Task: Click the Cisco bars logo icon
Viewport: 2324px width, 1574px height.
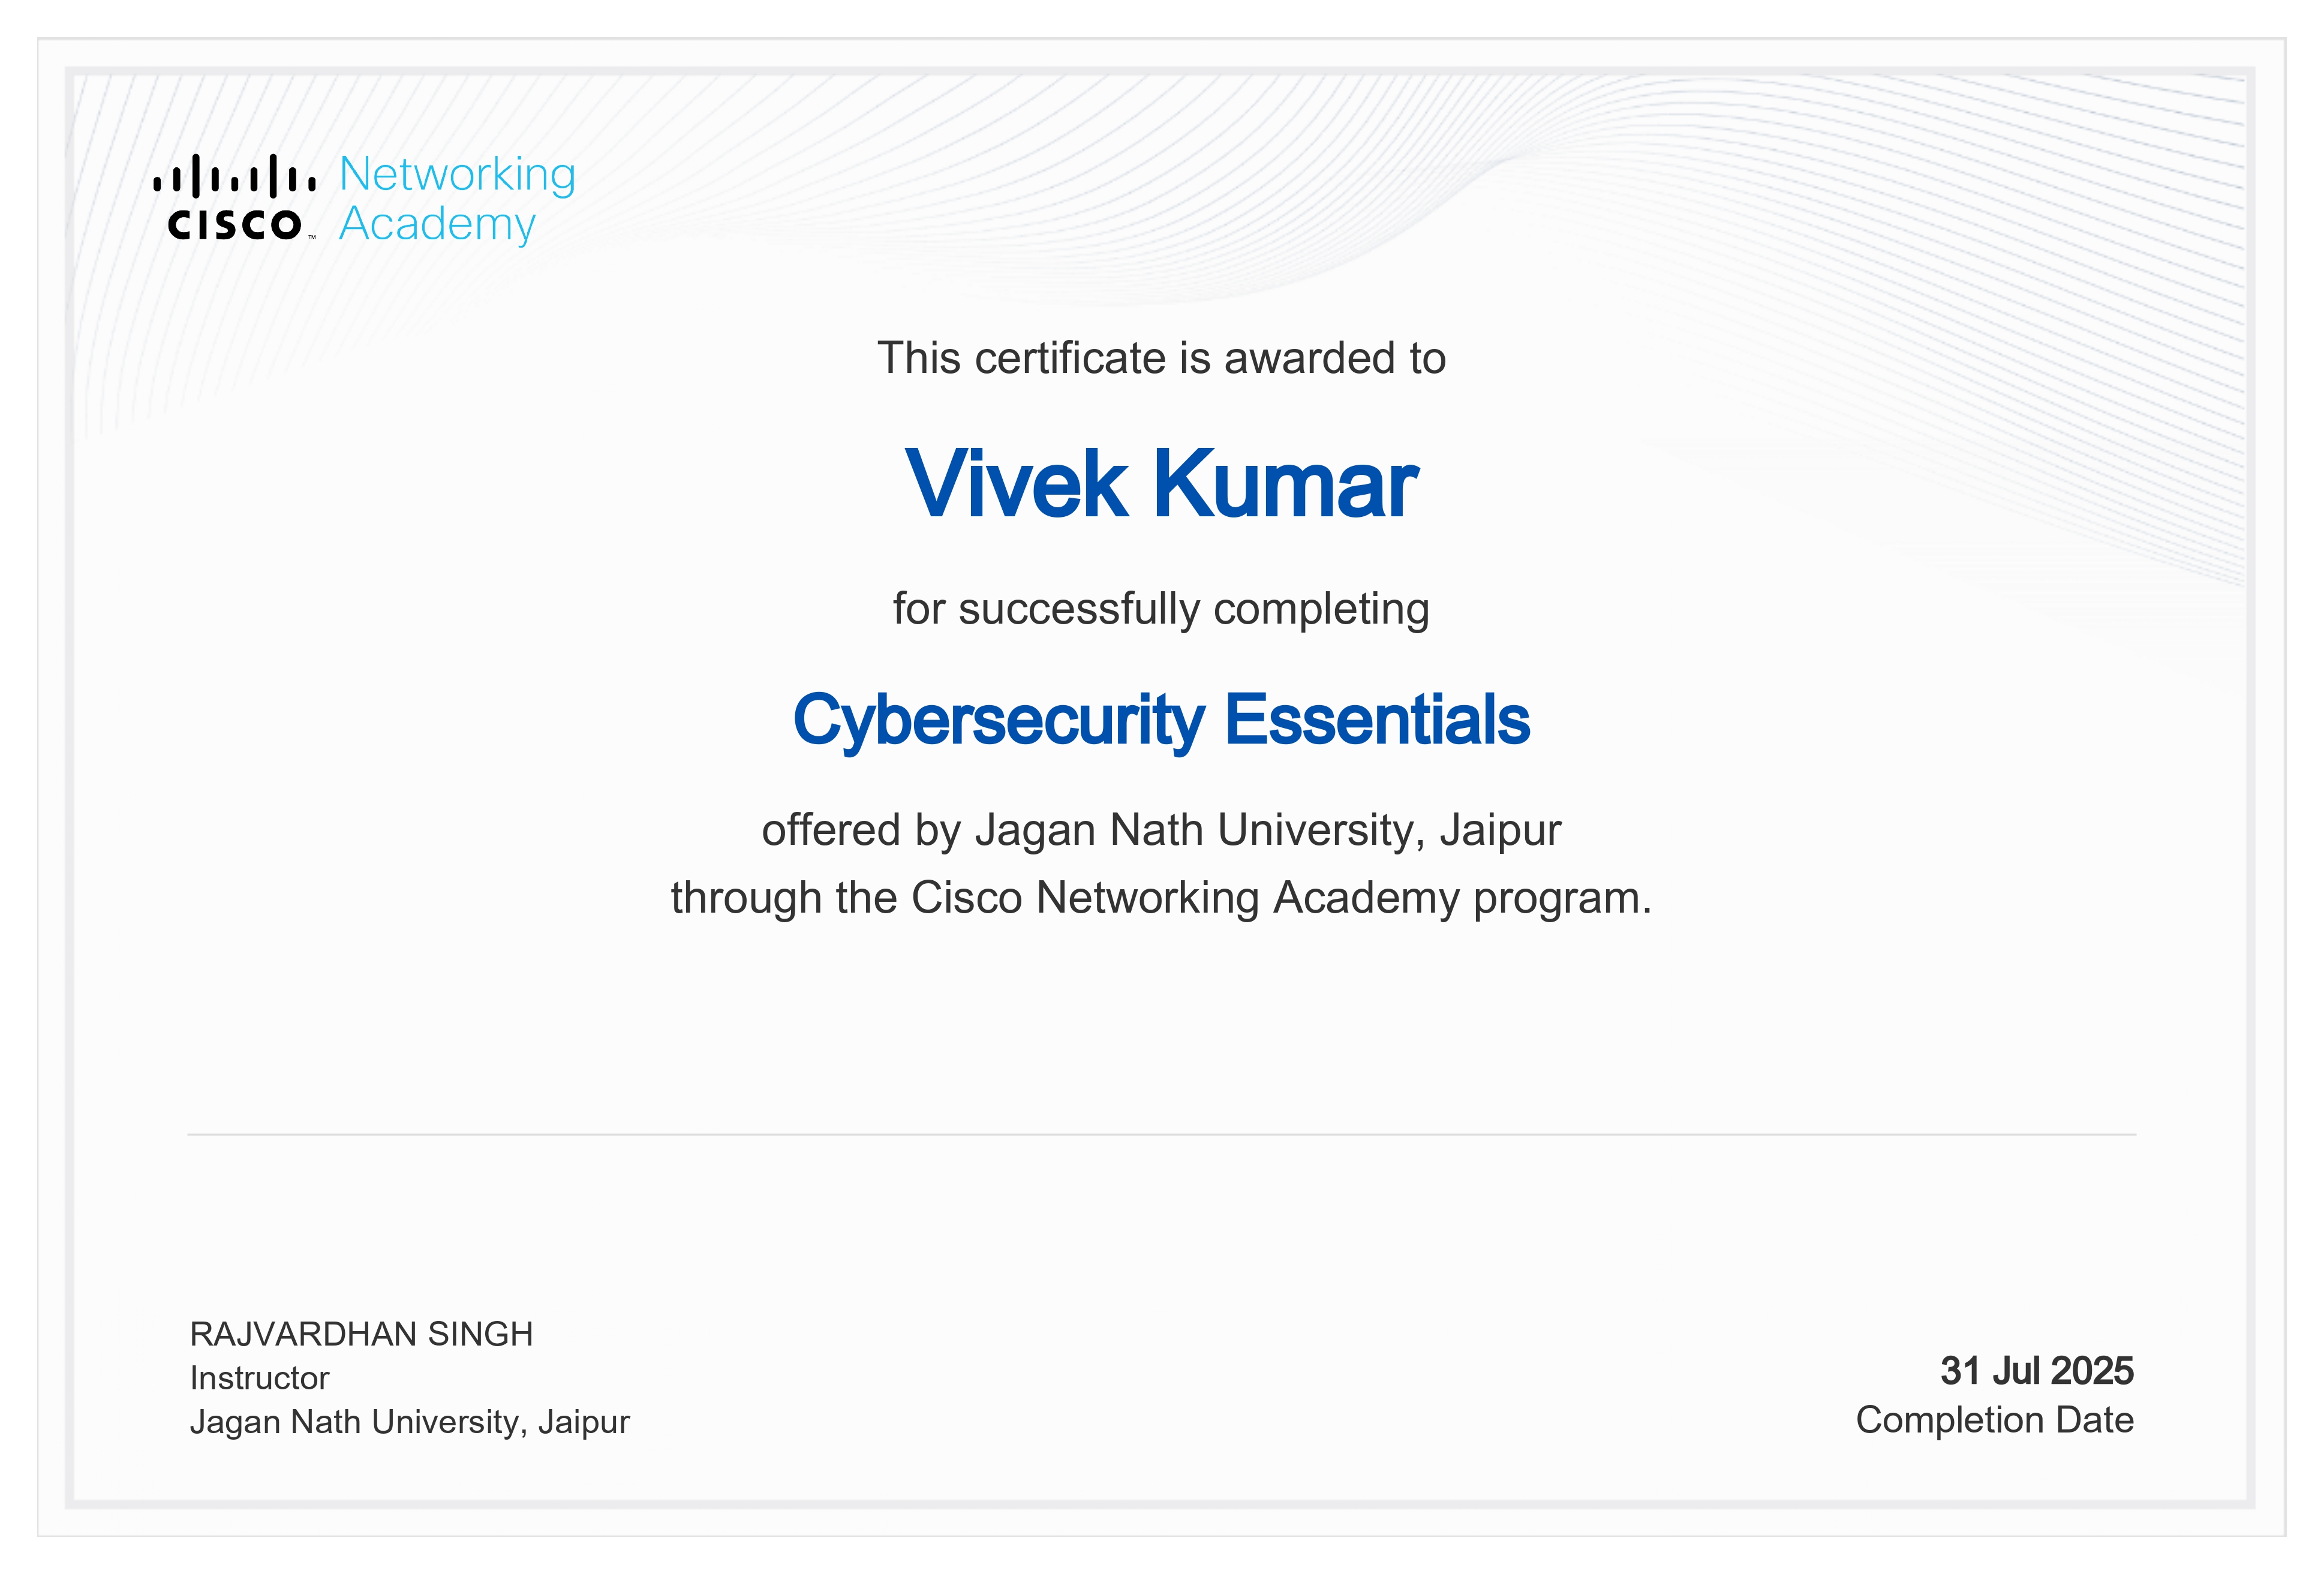Action: (x=234, y=176)
